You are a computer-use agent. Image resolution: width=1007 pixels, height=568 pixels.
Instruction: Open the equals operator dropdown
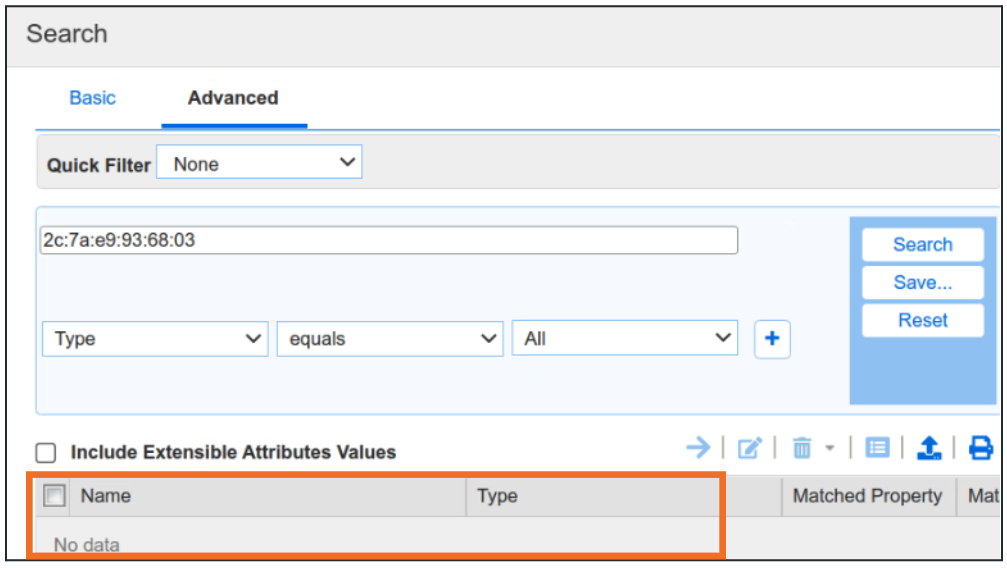(x=389, y=339)
